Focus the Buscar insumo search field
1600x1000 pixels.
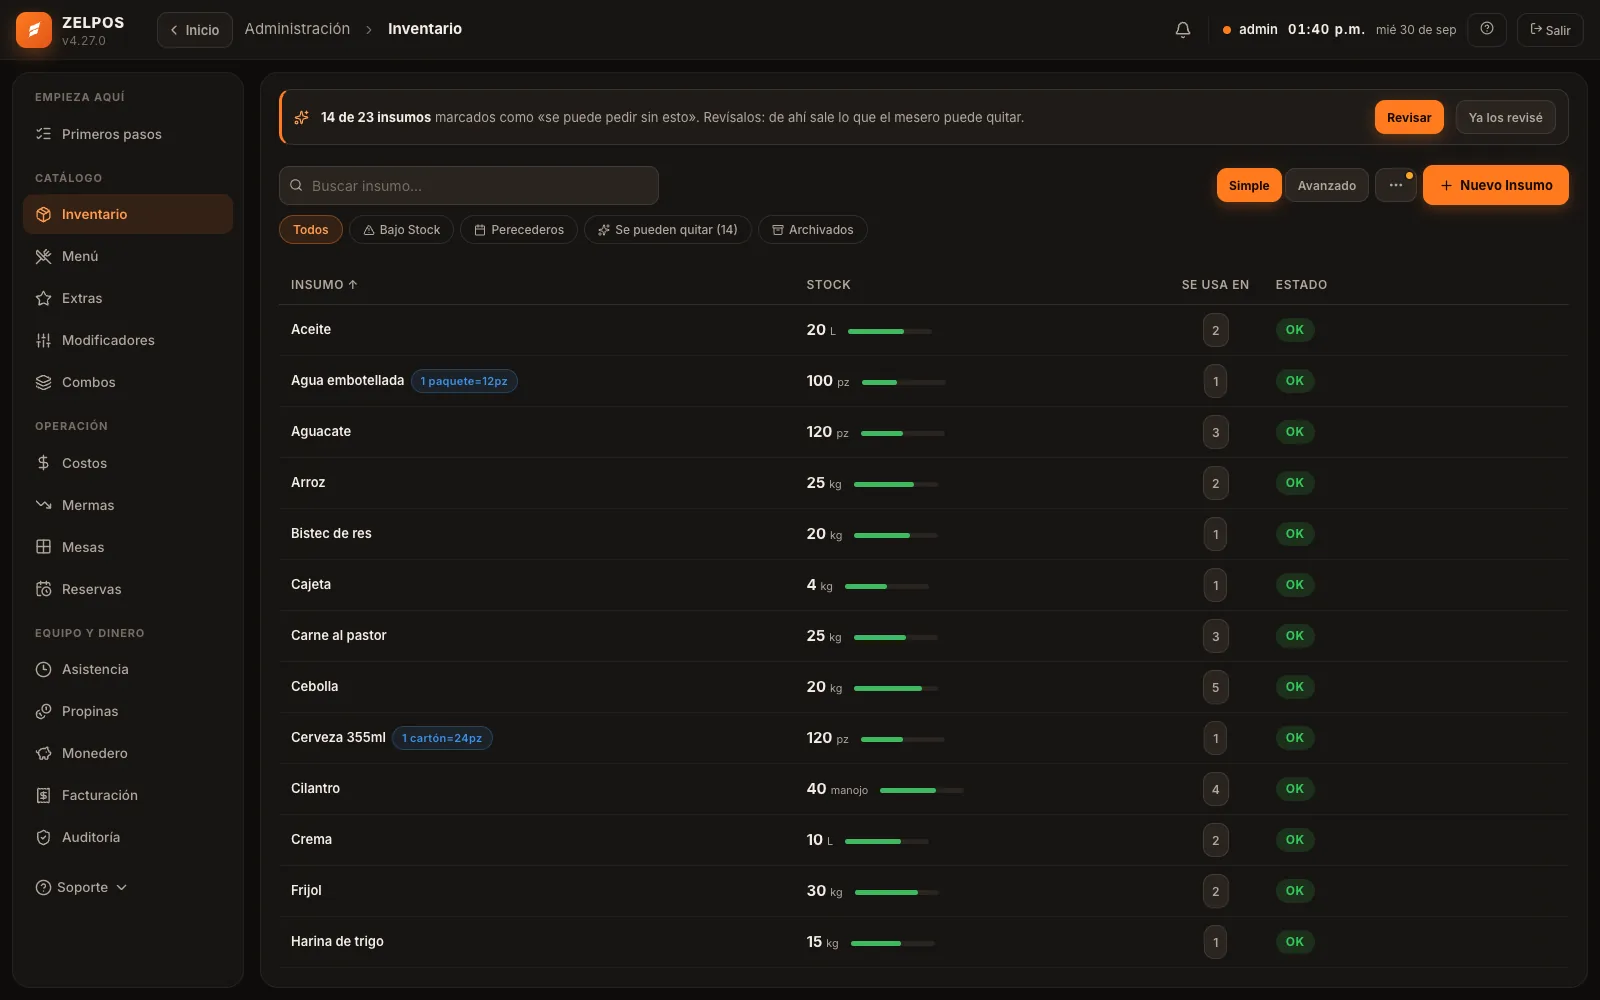[x=469, y=186]
